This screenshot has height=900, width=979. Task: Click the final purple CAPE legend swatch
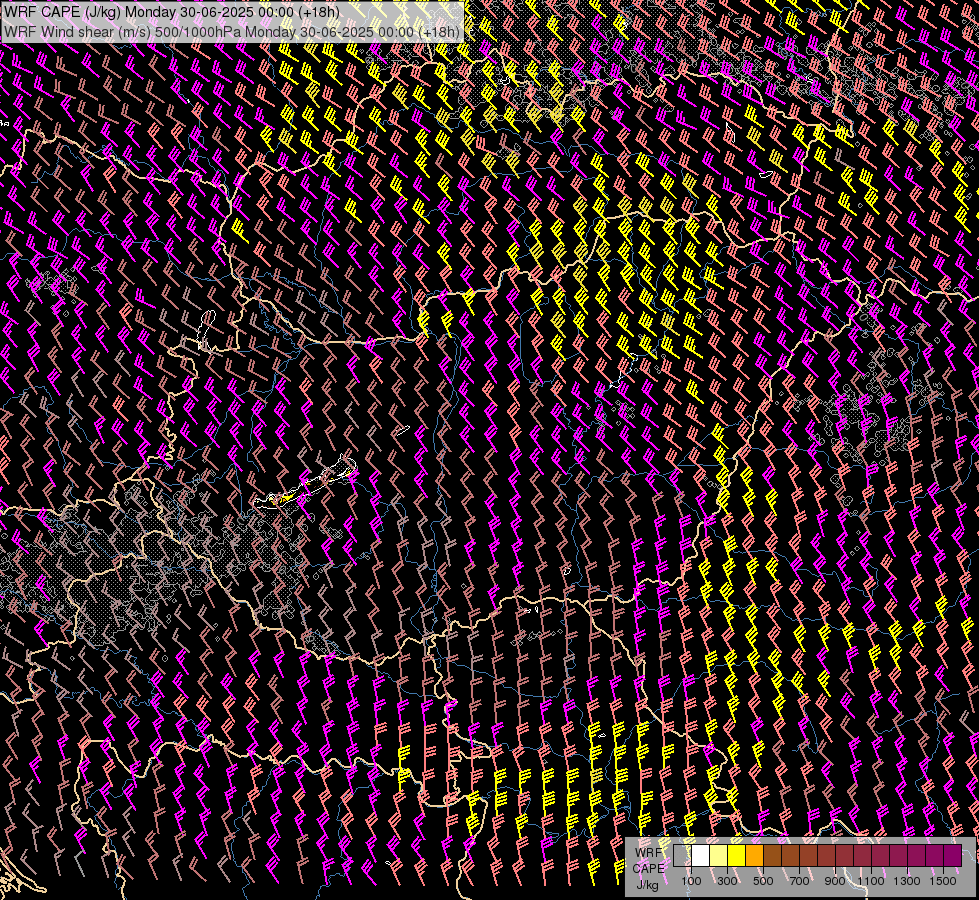point(953,855)
